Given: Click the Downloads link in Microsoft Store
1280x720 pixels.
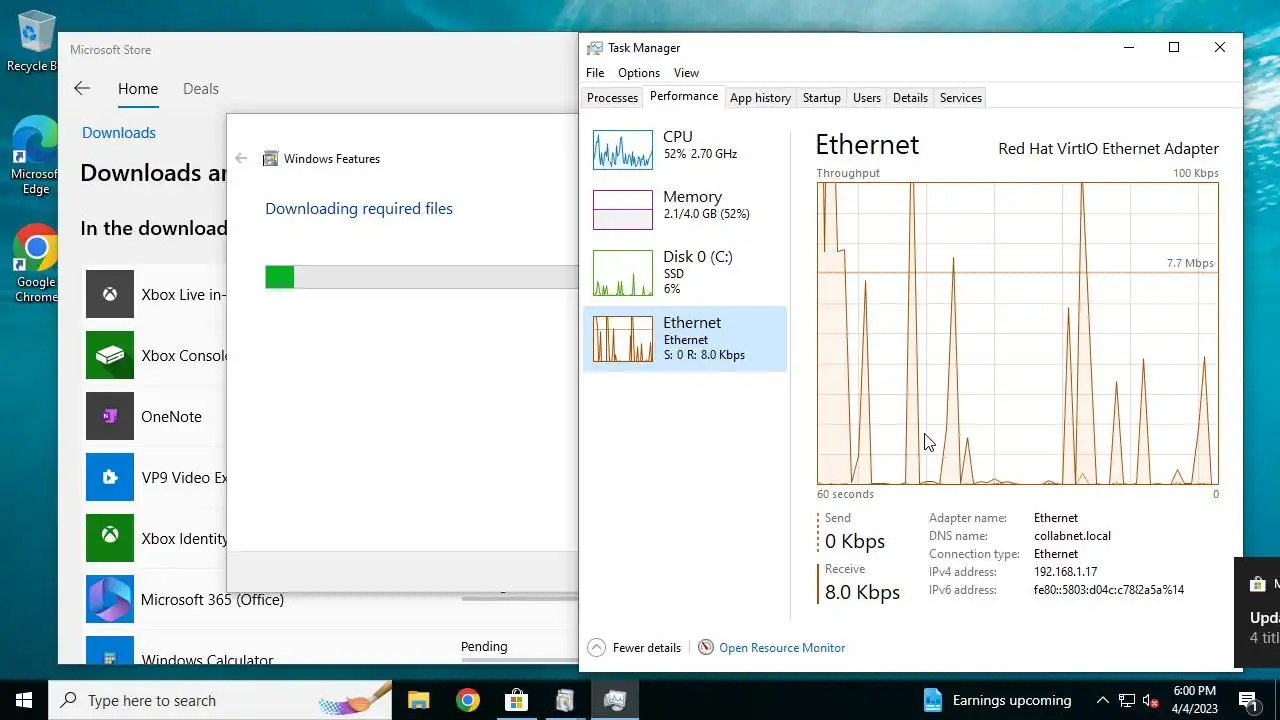Looking at the screenshot, I should point(119,133).
